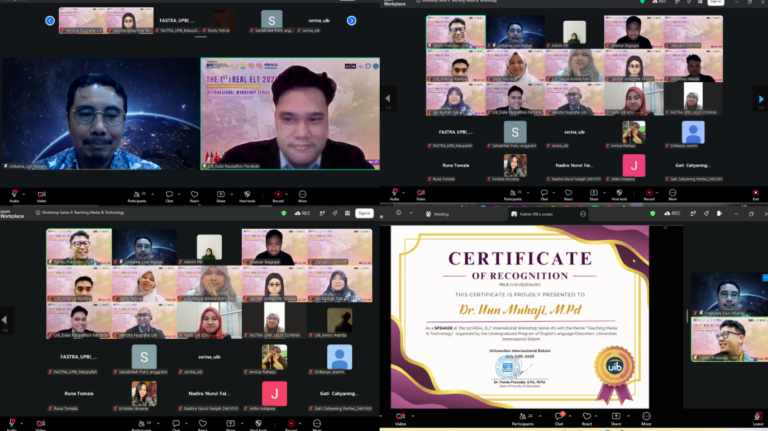Open the dropdown arrow beside the info icon
This screenshot has height=431, width=768.
(x=411, y=214)
